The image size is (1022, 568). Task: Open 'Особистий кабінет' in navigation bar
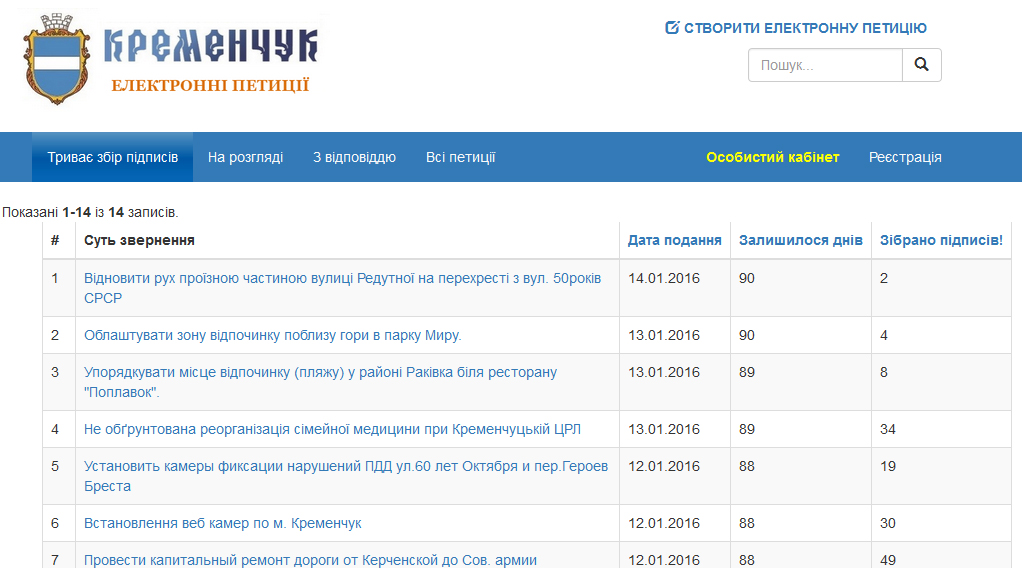772,157
